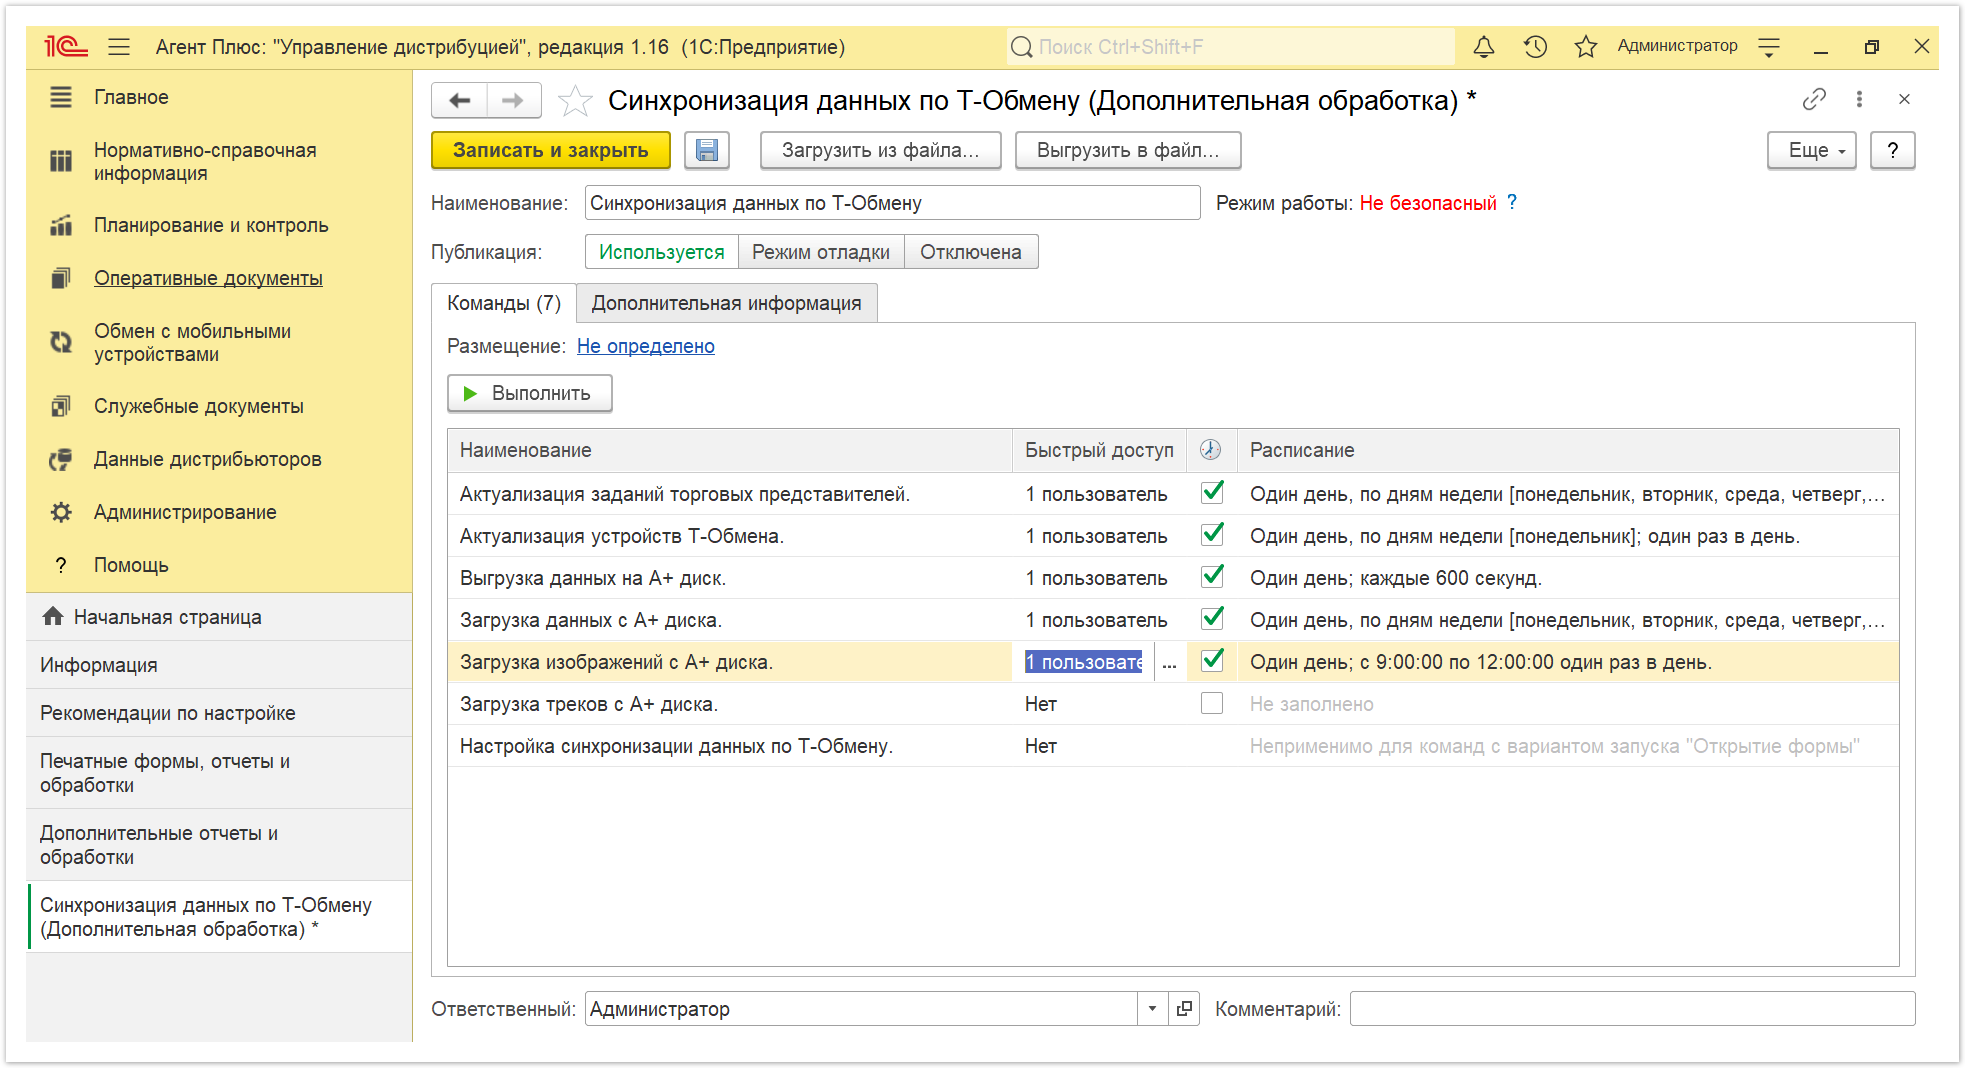1965x1068 pixels.
Task: Switch to Команды (7) tab
Action: click(504, 303)
